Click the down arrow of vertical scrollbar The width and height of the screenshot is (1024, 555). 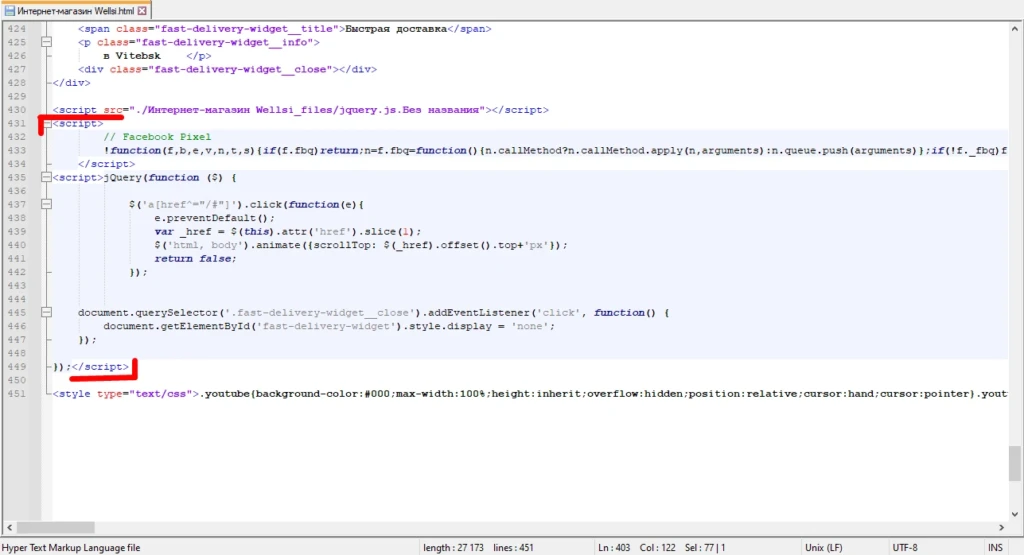[x=1014, y=514]
